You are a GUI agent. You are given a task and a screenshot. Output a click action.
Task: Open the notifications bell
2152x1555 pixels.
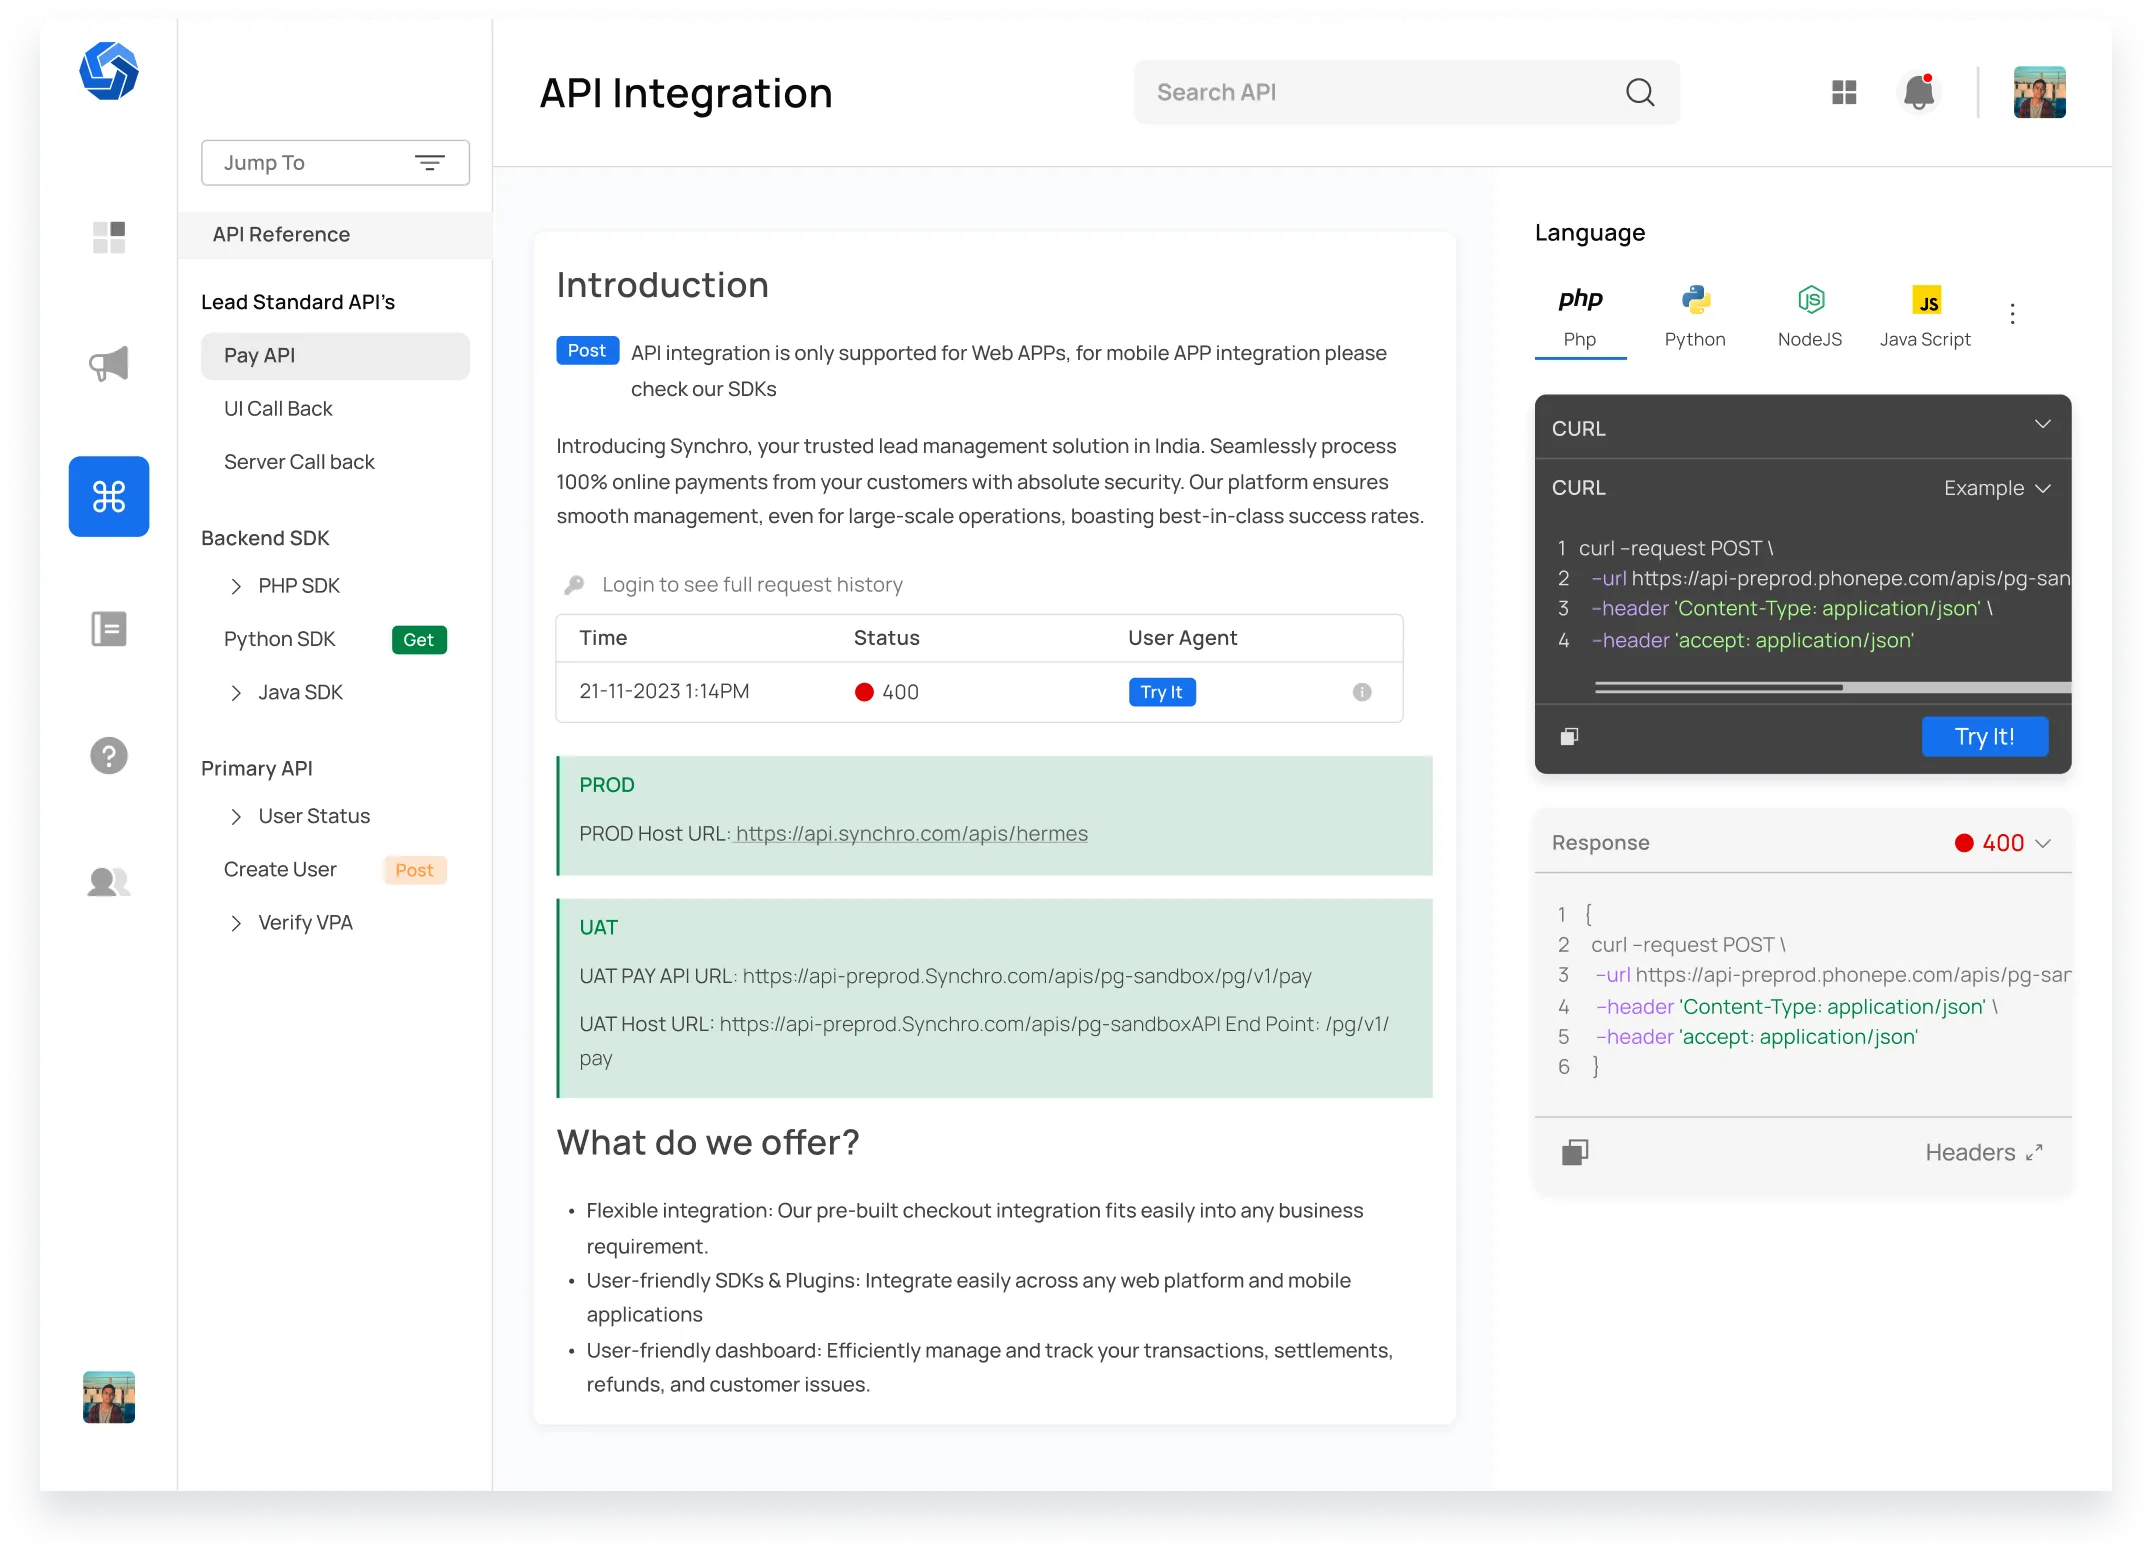[x=1918, y=92]
